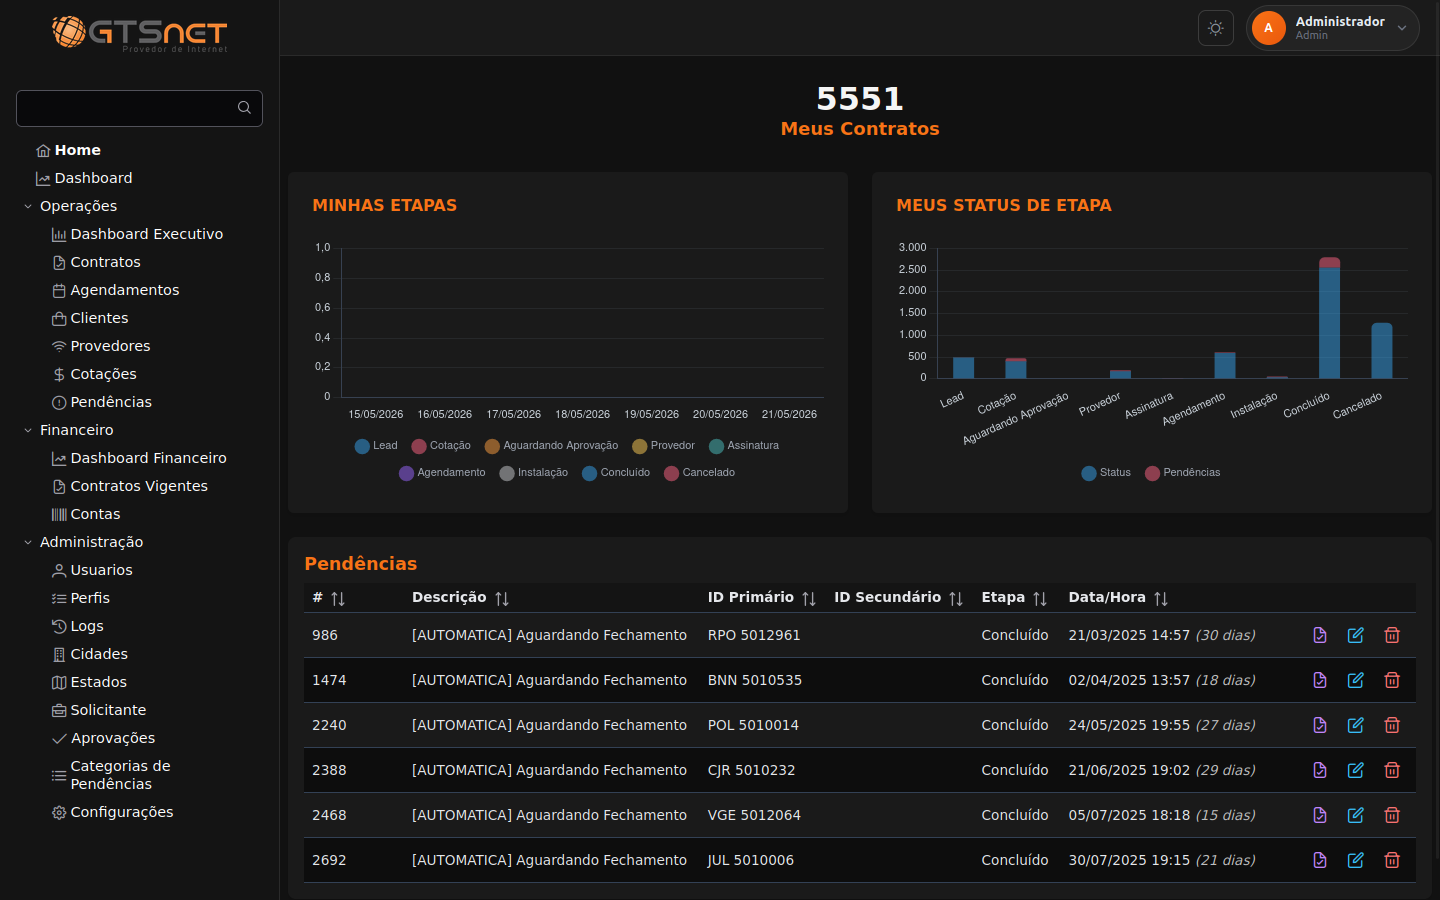Toggle Instalação legend item

(x=533, y=473)
